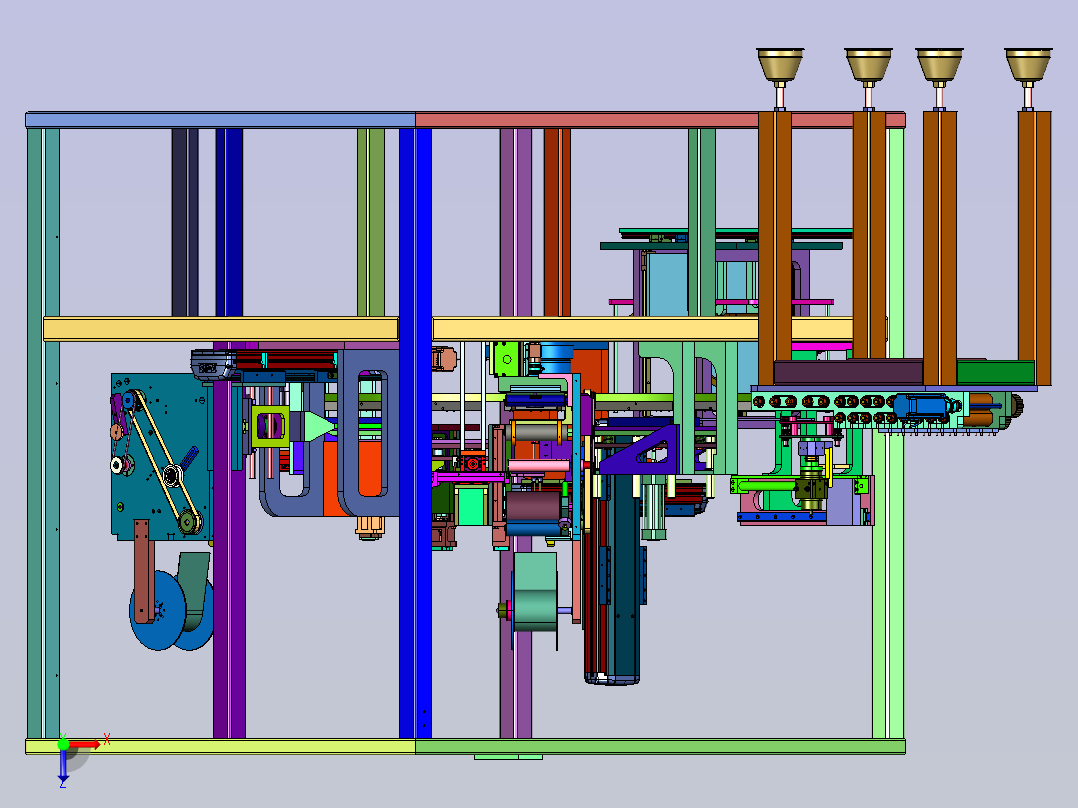Select the yellow-green bottom frame beam

point(220,746)
